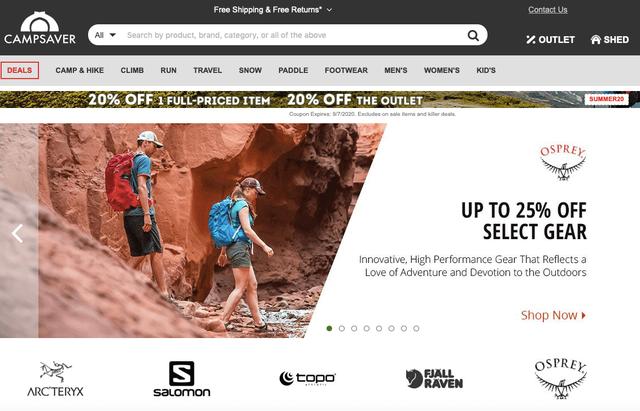This screenshot has width=640, height=411.
Task: Open the Contact Us link
Action: tap(547, 10)
